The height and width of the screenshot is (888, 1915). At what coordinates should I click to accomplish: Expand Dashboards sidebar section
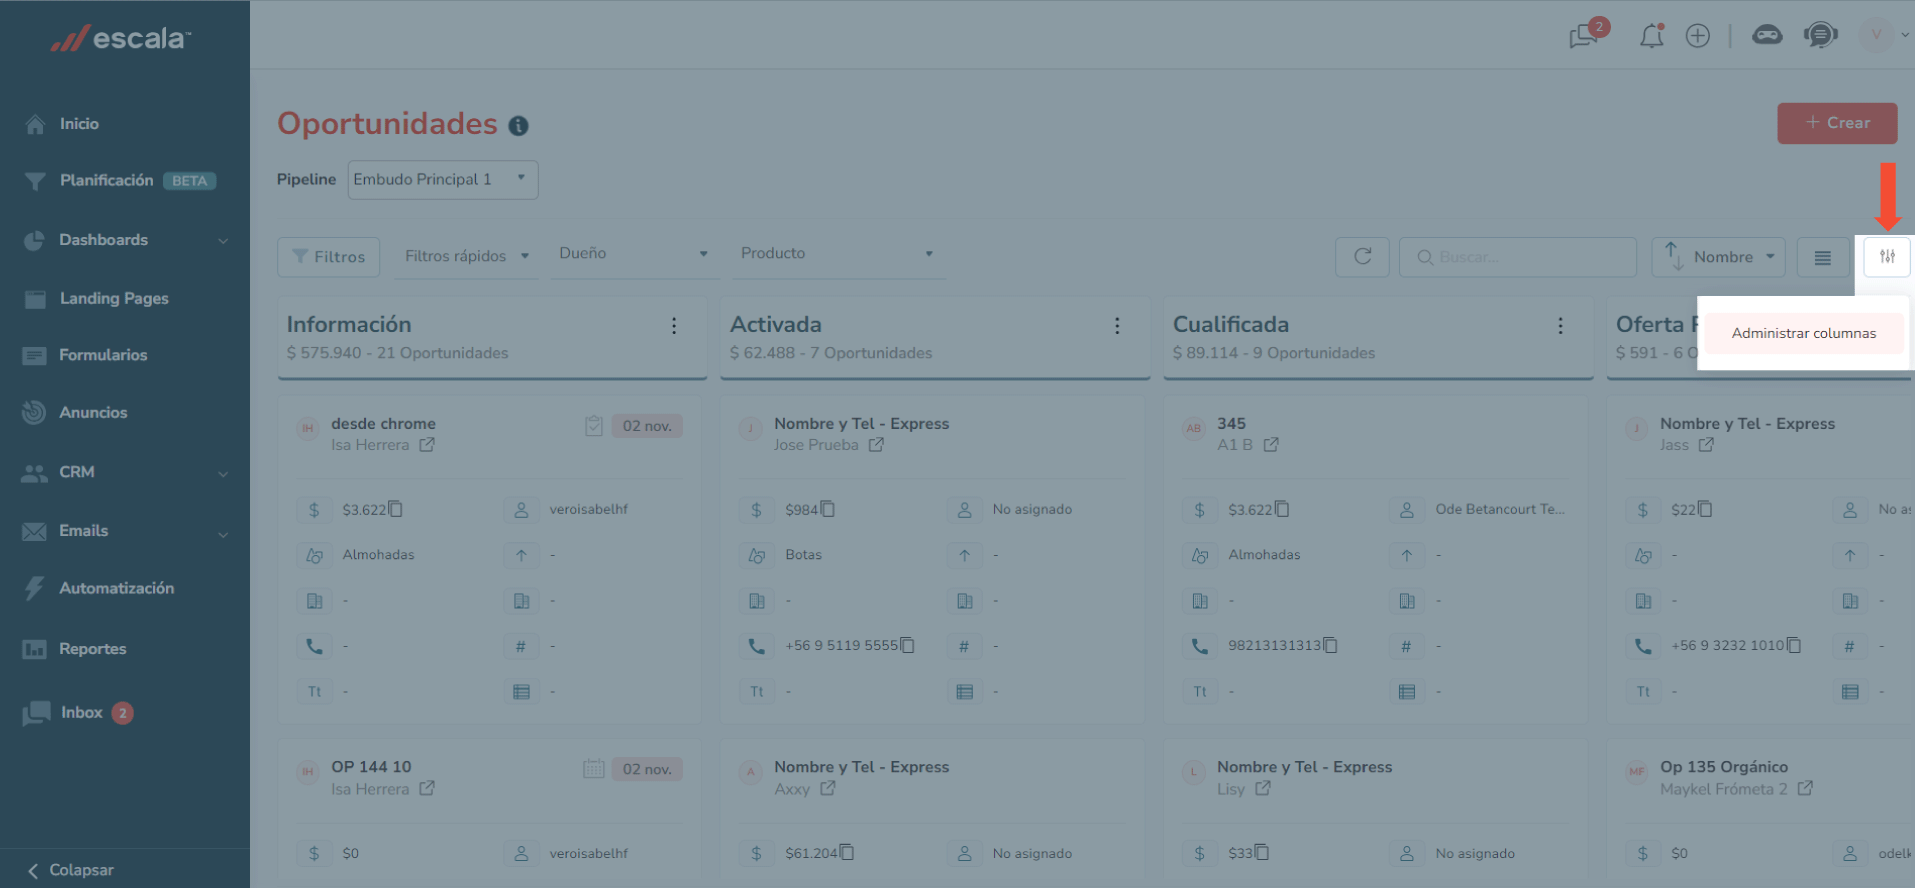point(125,240)
